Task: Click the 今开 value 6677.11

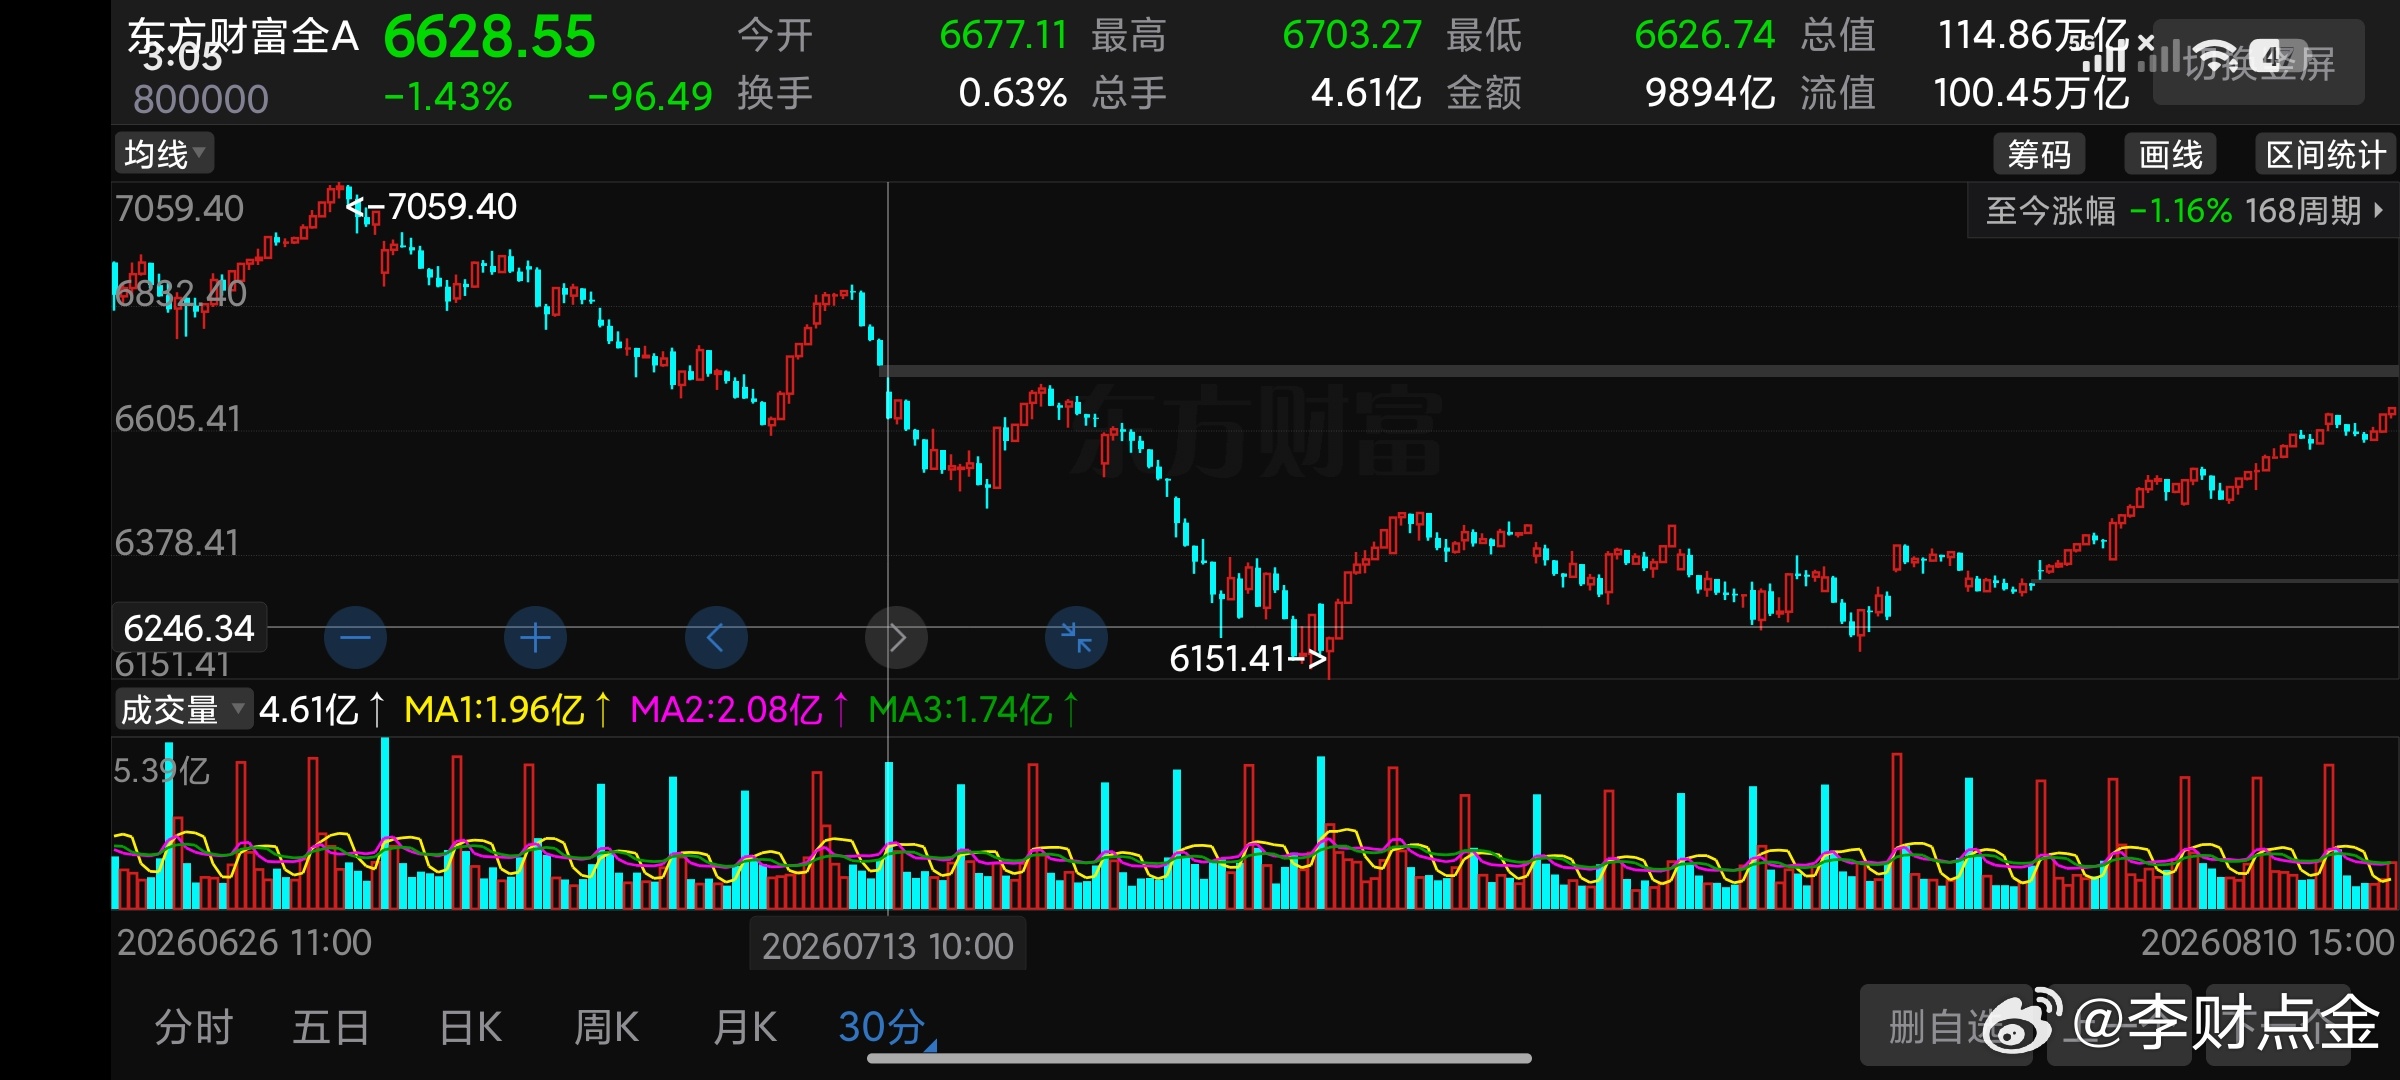Action: click(x=1003, y=36)
